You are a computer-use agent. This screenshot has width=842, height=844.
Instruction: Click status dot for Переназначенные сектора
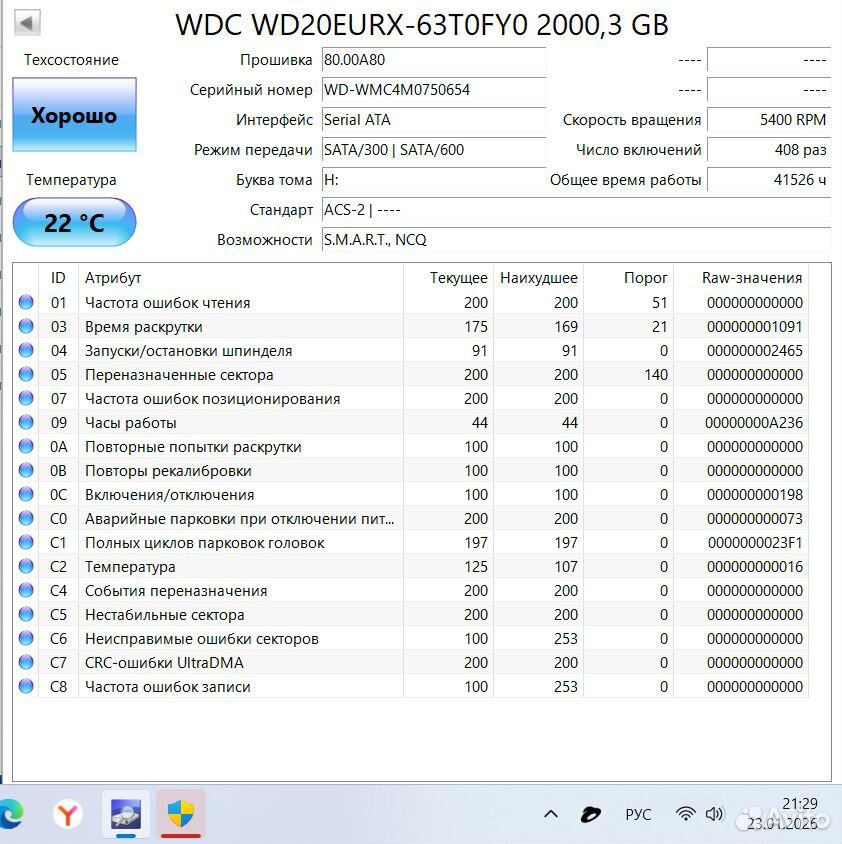click(26, 374)
